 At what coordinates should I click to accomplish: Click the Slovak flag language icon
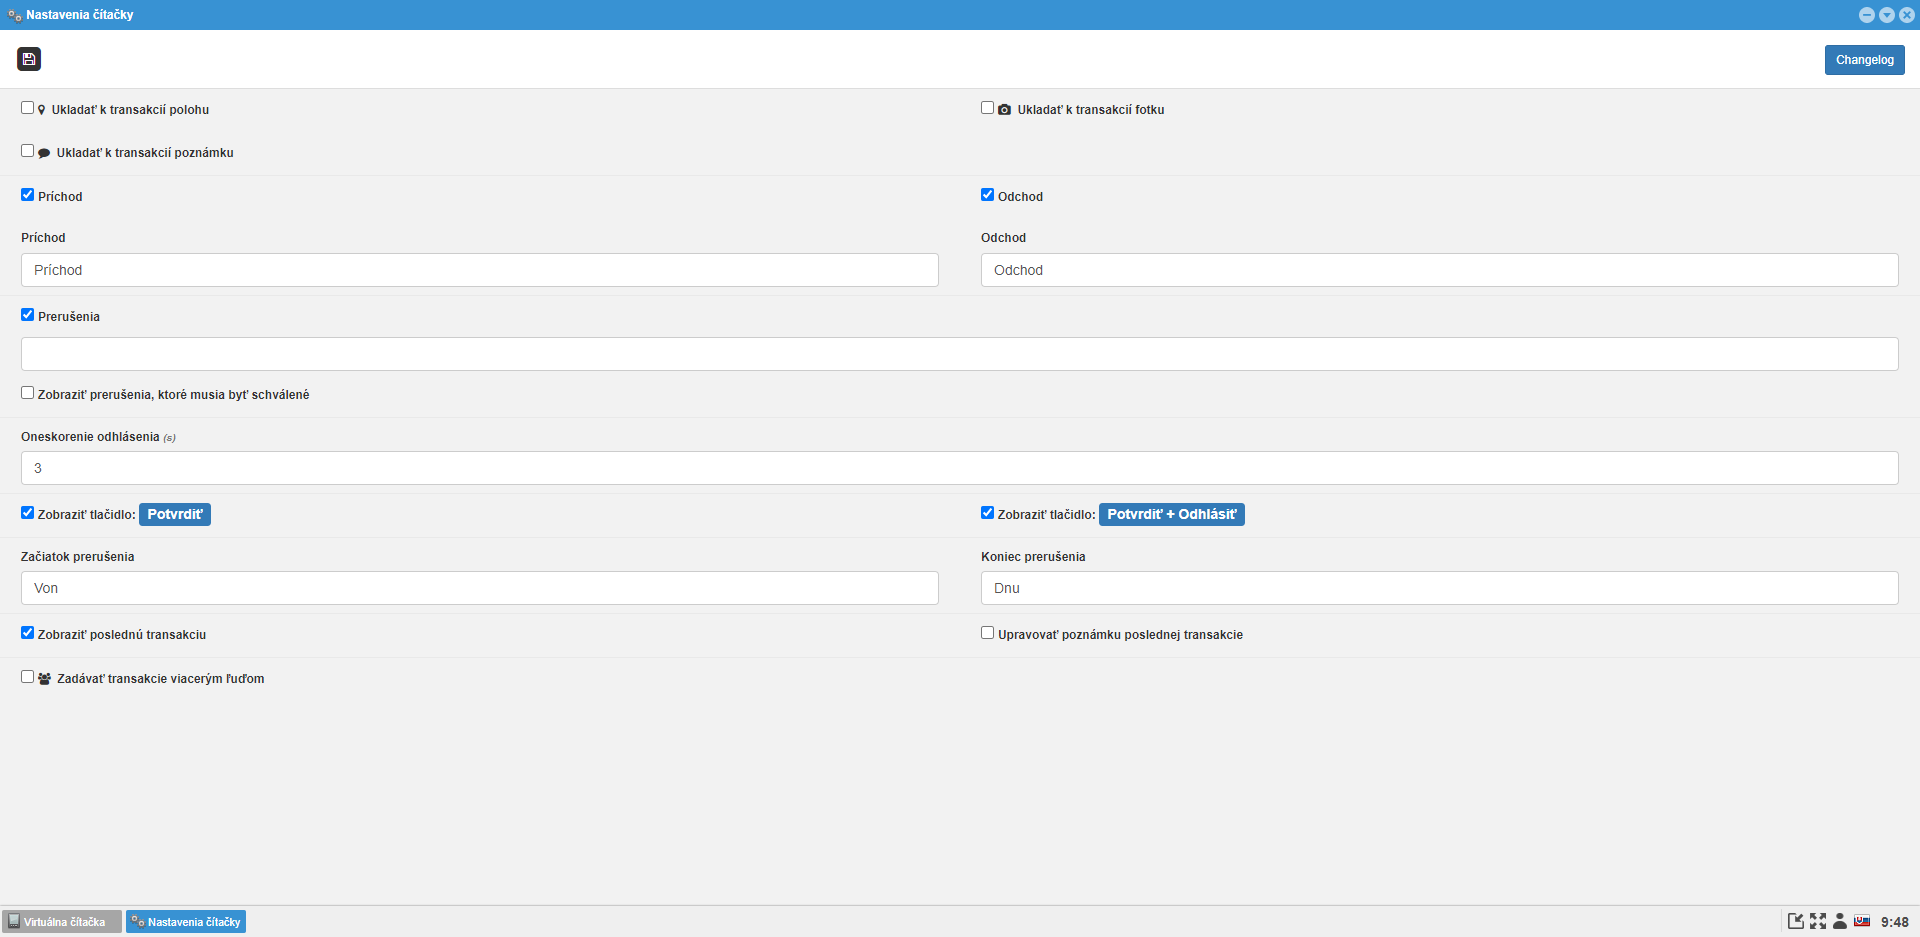[1862, 921]
